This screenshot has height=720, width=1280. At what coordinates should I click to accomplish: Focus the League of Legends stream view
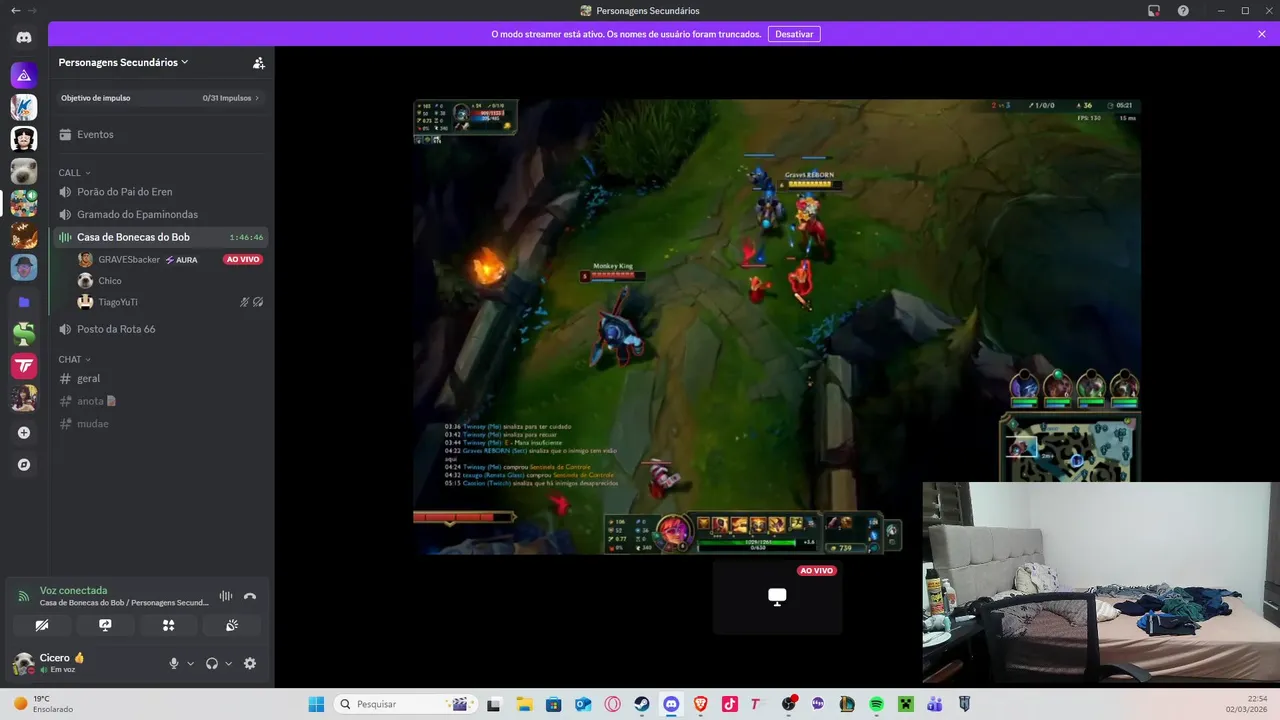click(777, 326)
